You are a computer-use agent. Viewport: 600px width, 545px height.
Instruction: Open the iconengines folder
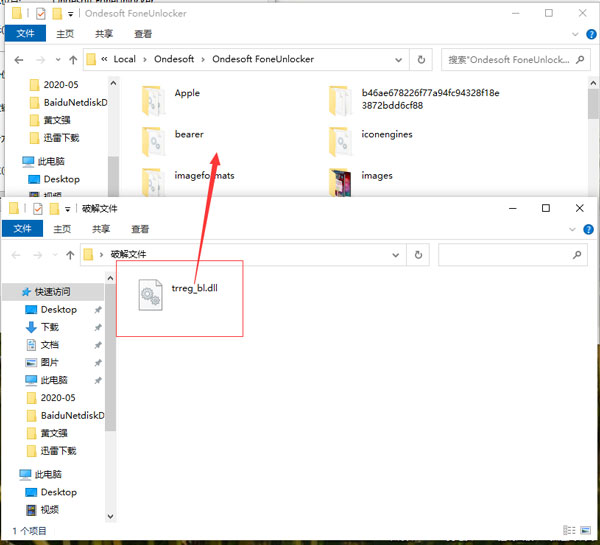(370, 141)
